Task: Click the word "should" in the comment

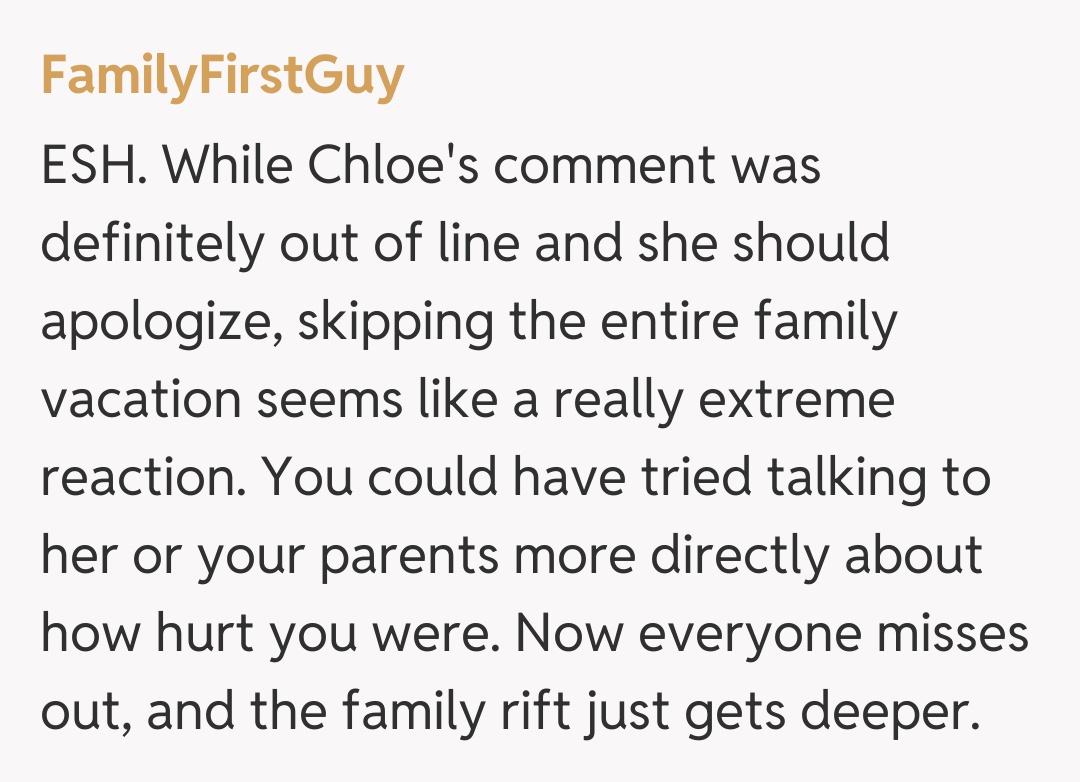Action: (811, 244)
